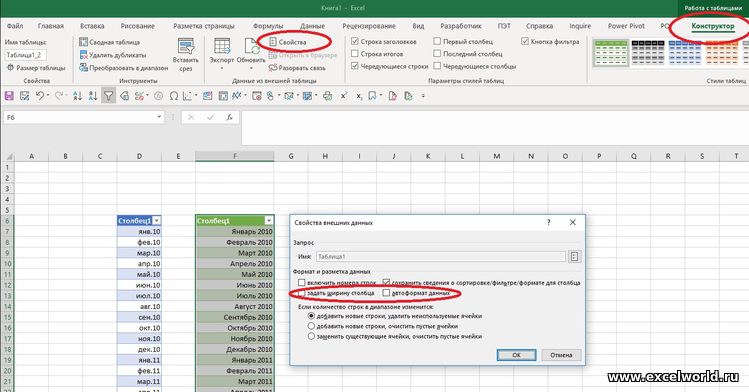Image resolution: width=749 pixels, height=392 pixels.
Task: Select column G header
Action: pos(290,156)
